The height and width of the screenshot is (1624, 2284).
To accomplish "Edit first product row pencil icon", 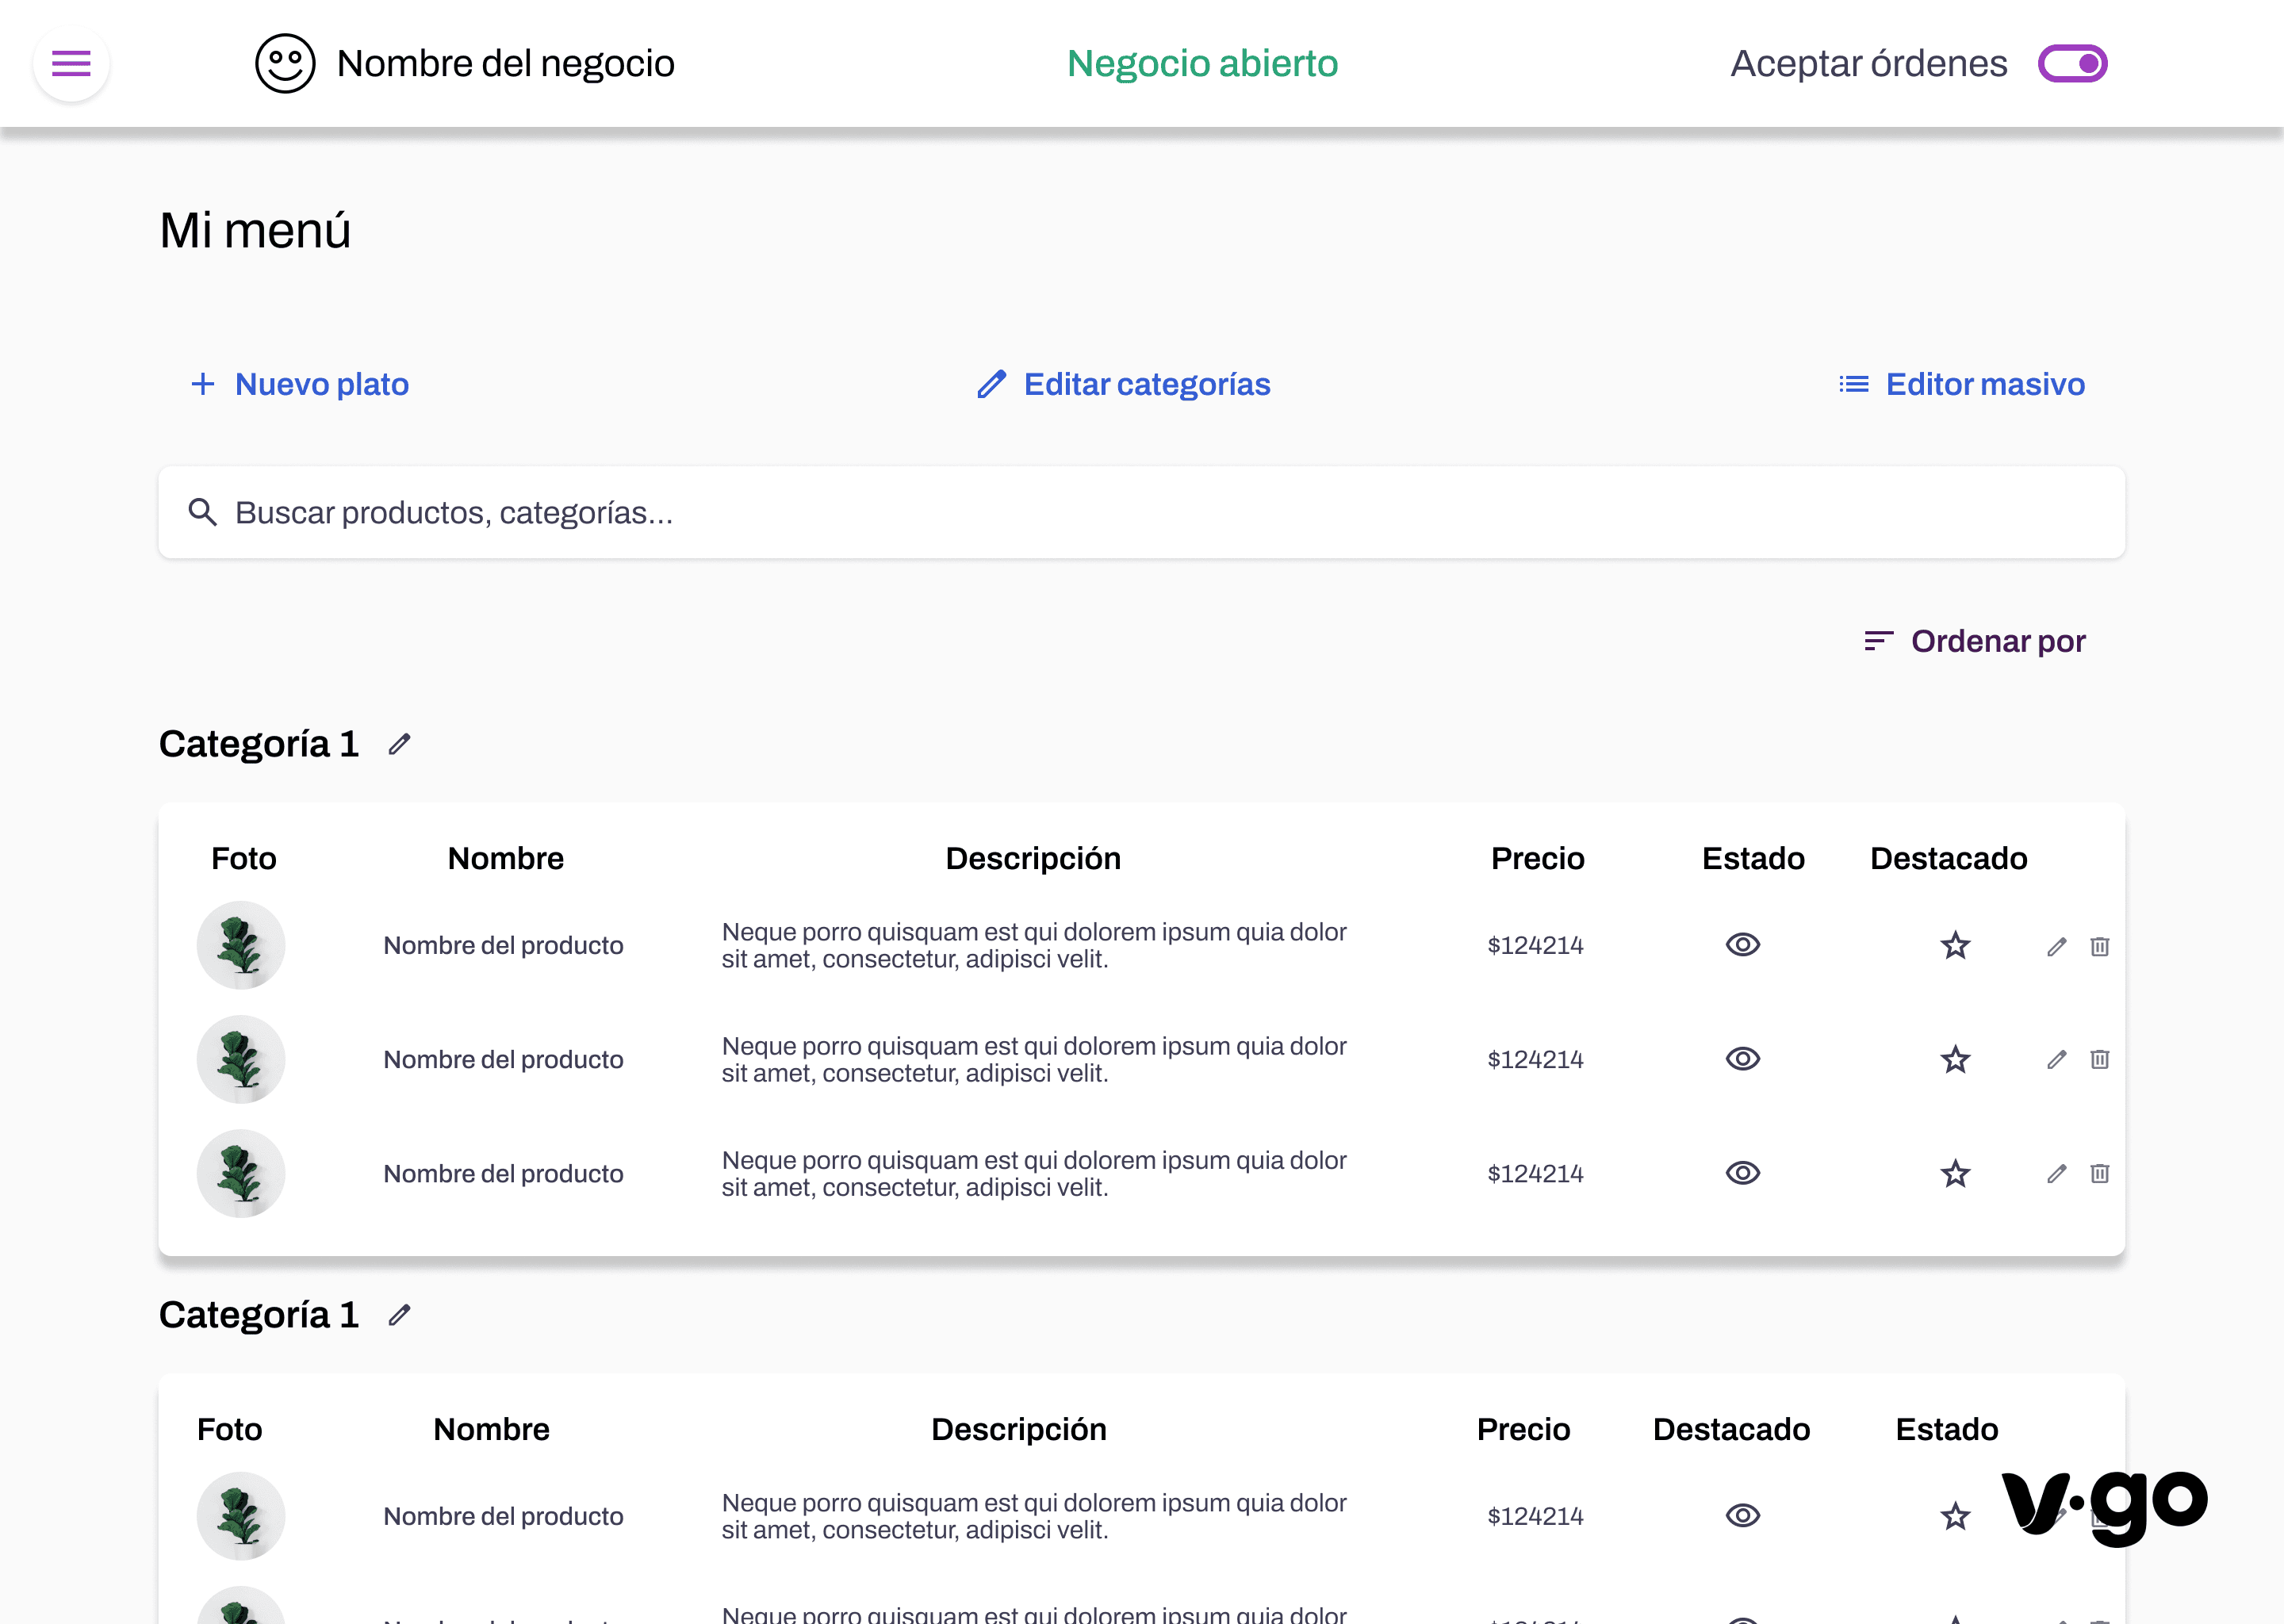I will (x=2057, y=946).
